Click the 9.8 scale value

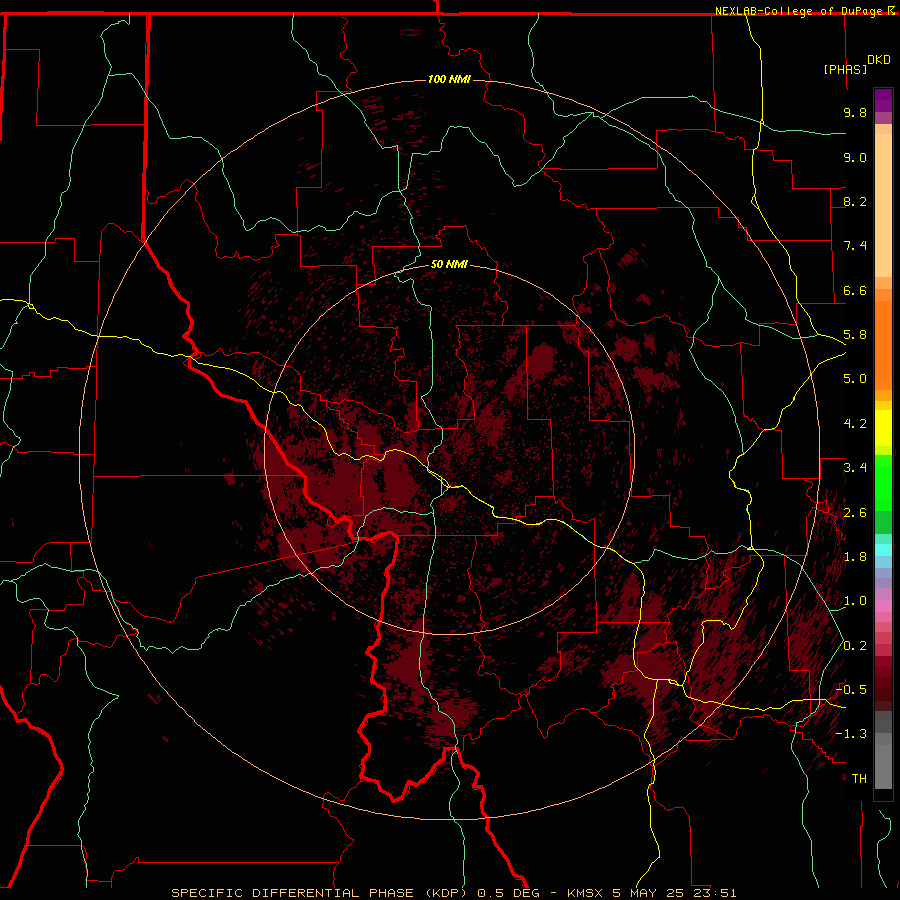[x=855, y=112]
